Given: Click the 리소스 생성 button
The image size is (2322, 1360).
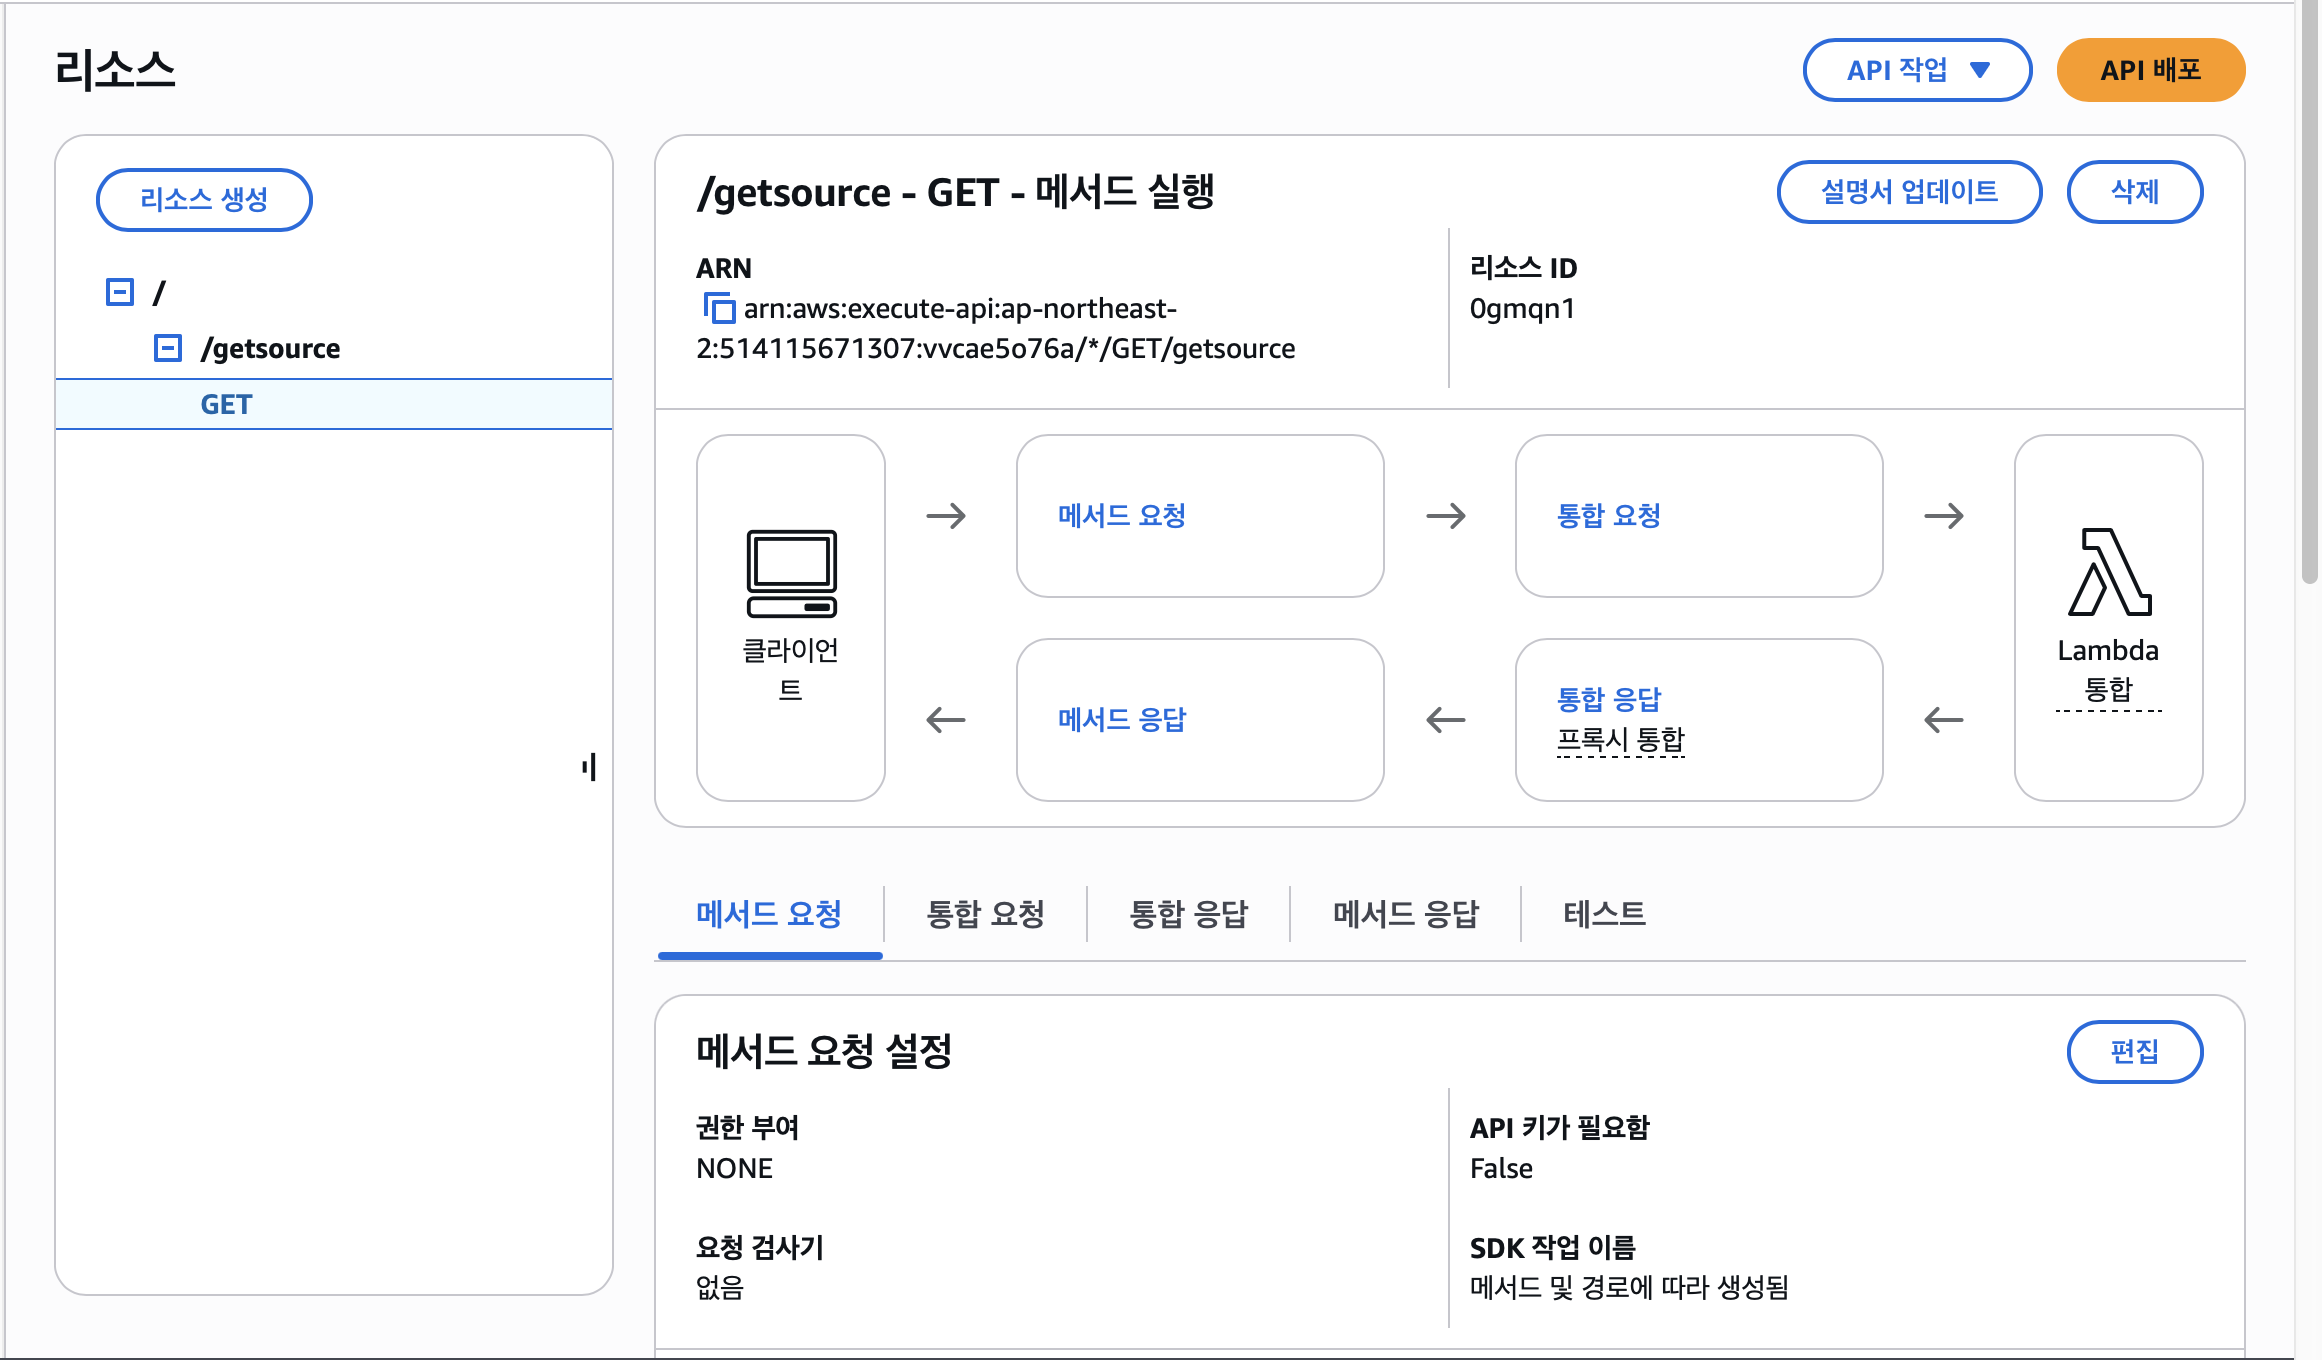Looking at the screenshot, I should click(204, 199).
